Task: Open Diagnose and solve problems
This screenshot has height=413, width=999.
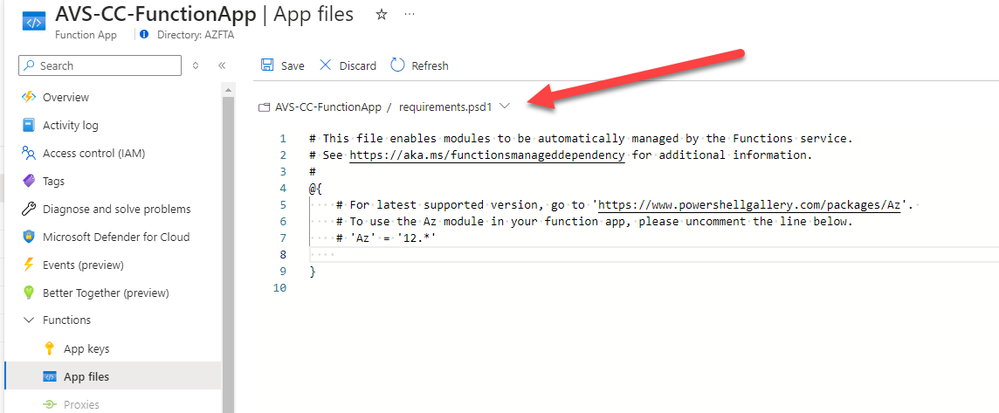Action: tap(117, 209)
